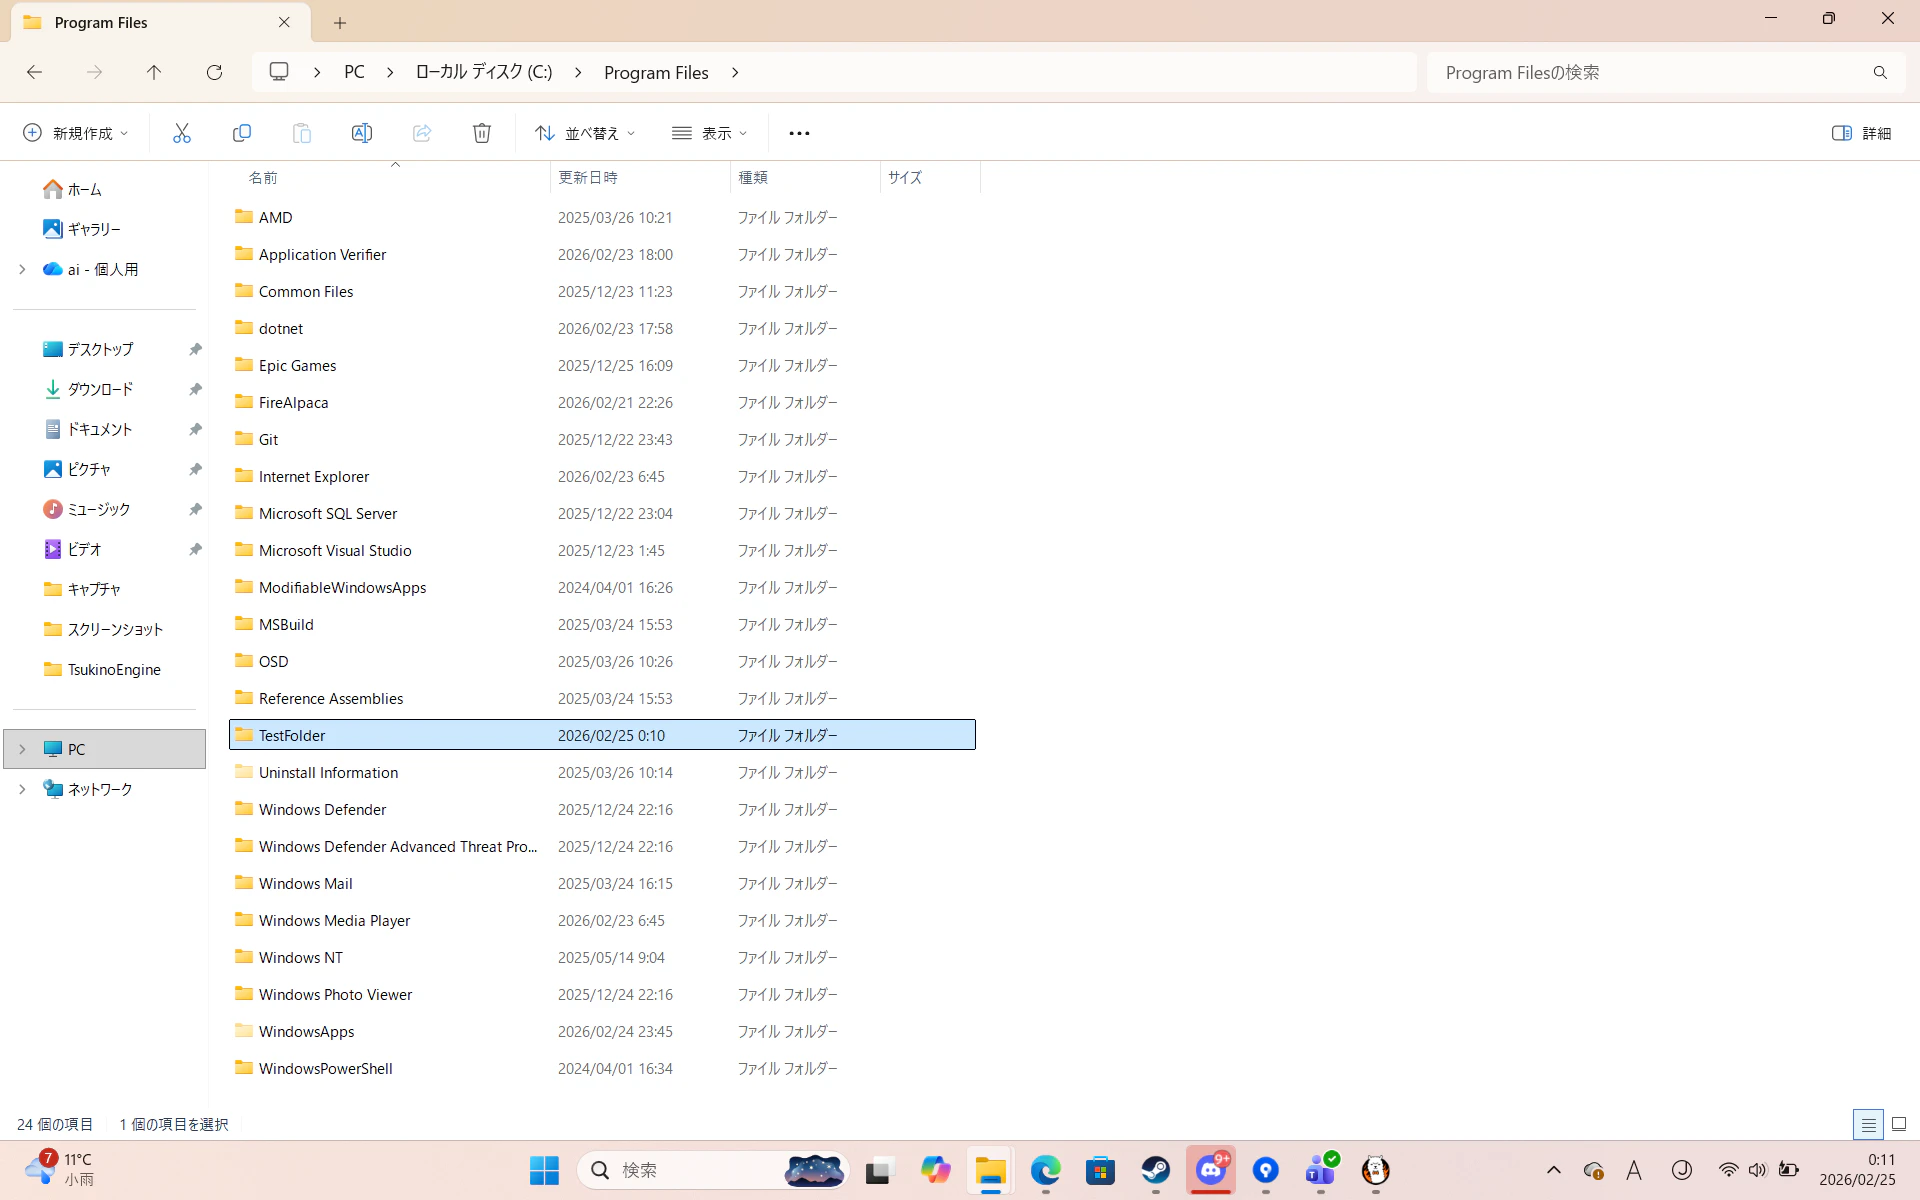1920x1200 pixels.
Task: Switch to details list view in status bar
Action: click(1868, 1124)
